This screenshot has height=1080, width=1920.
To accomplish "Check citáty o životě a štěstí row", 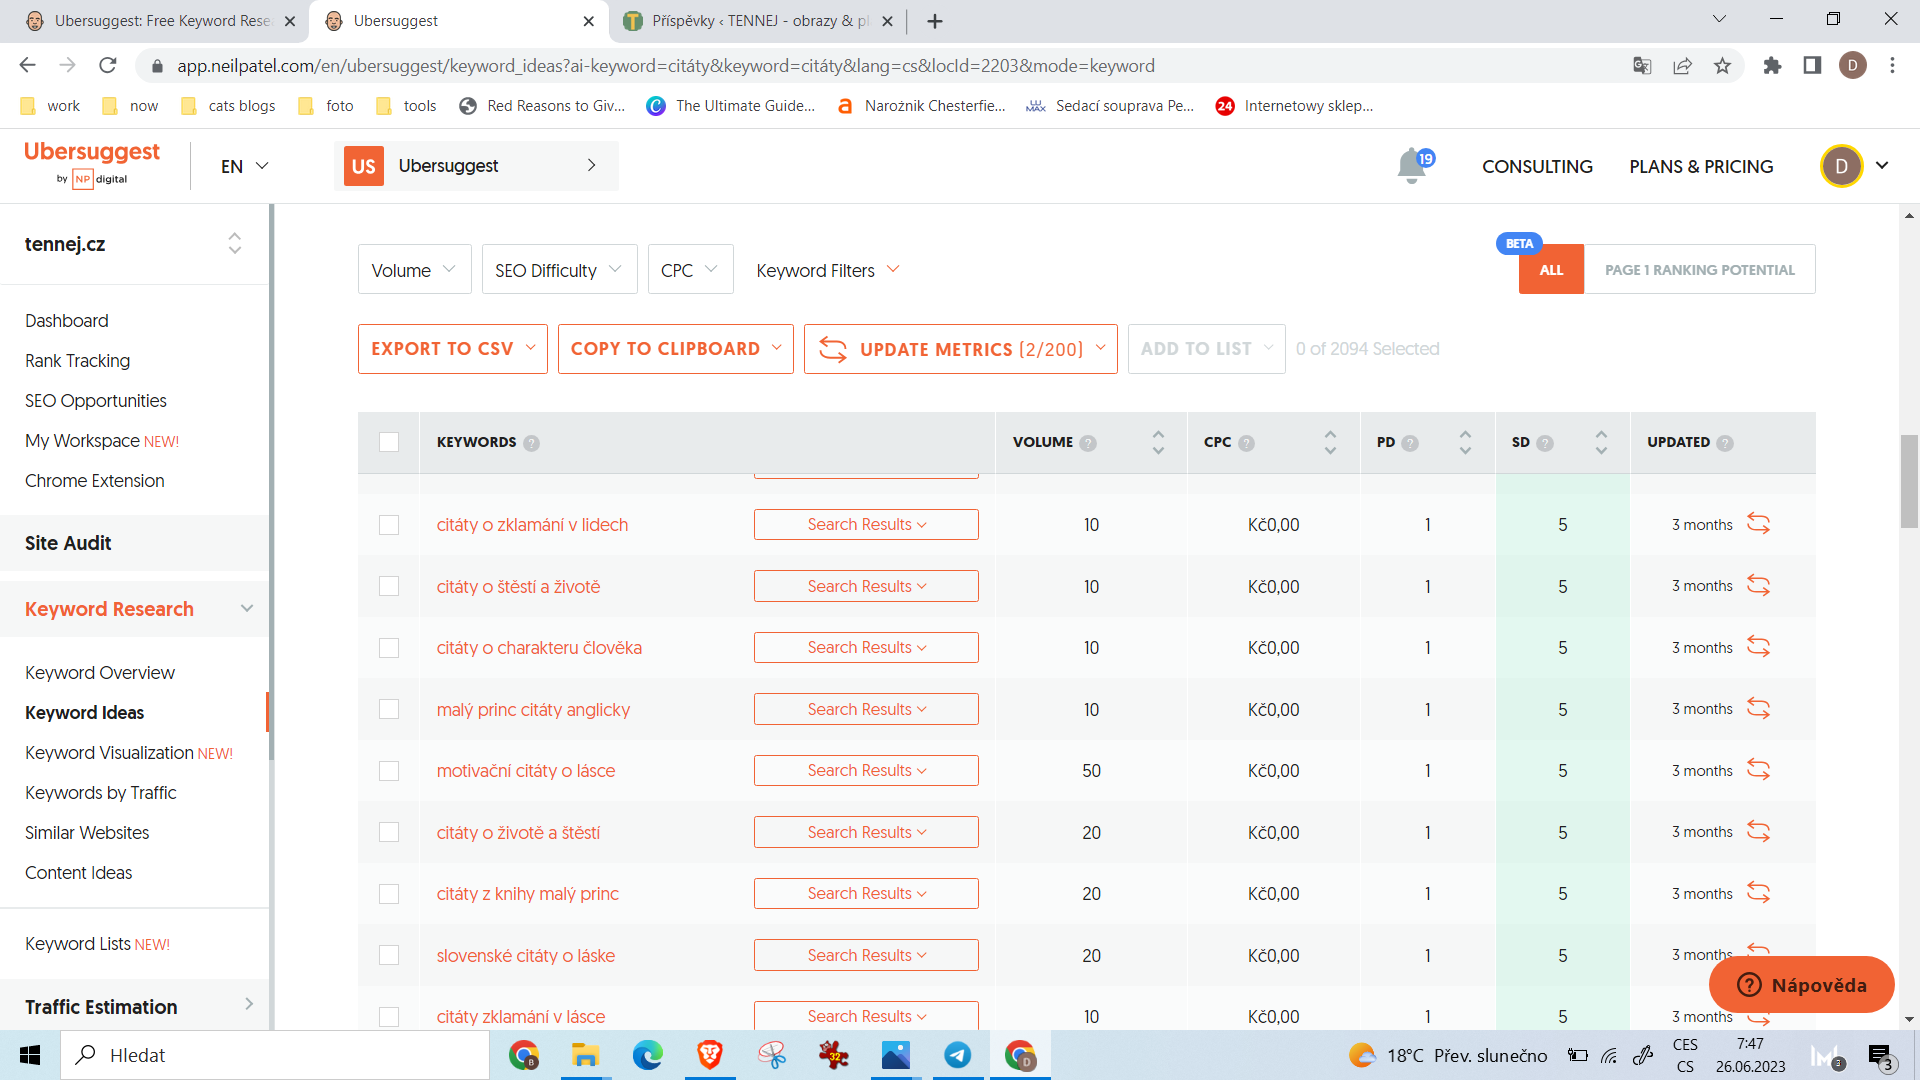I will (389, 832).
